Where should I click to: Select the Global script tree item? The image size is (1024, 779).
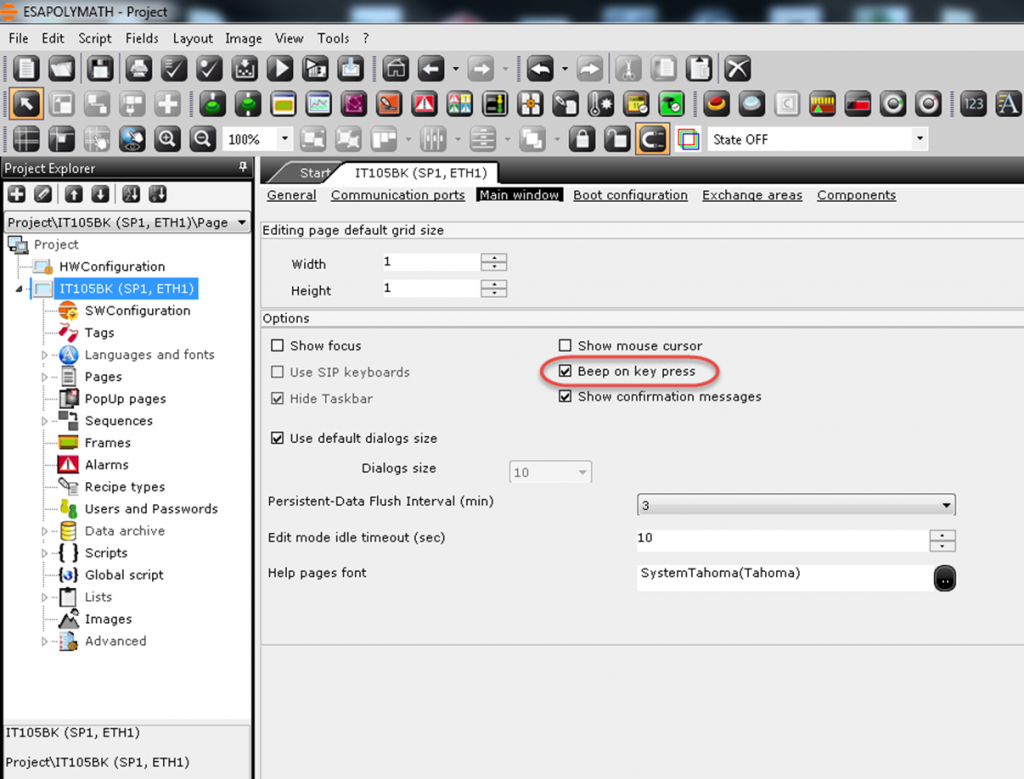click(x=124, y=575)
